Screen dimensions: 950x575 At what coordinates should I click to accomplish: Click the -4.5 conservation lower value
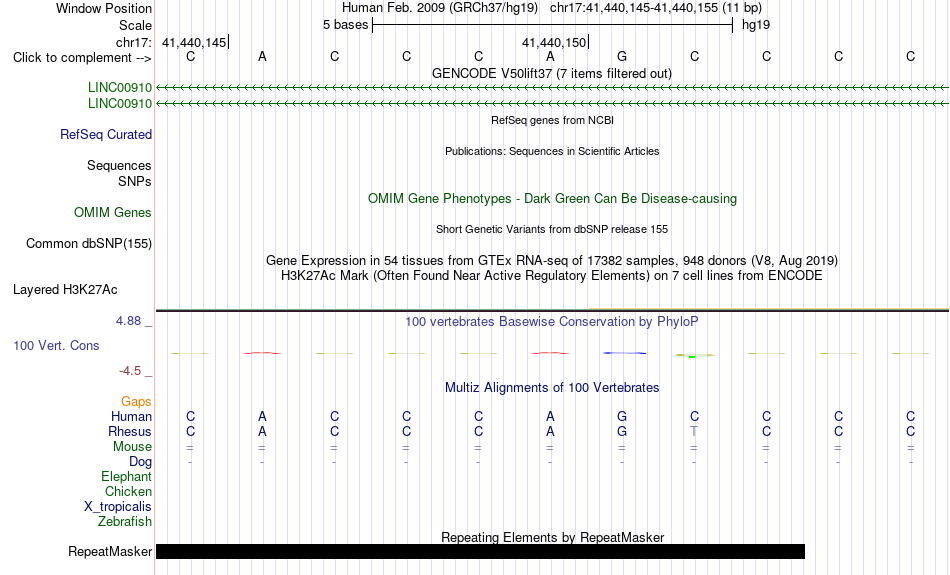(x=130, y=371)
